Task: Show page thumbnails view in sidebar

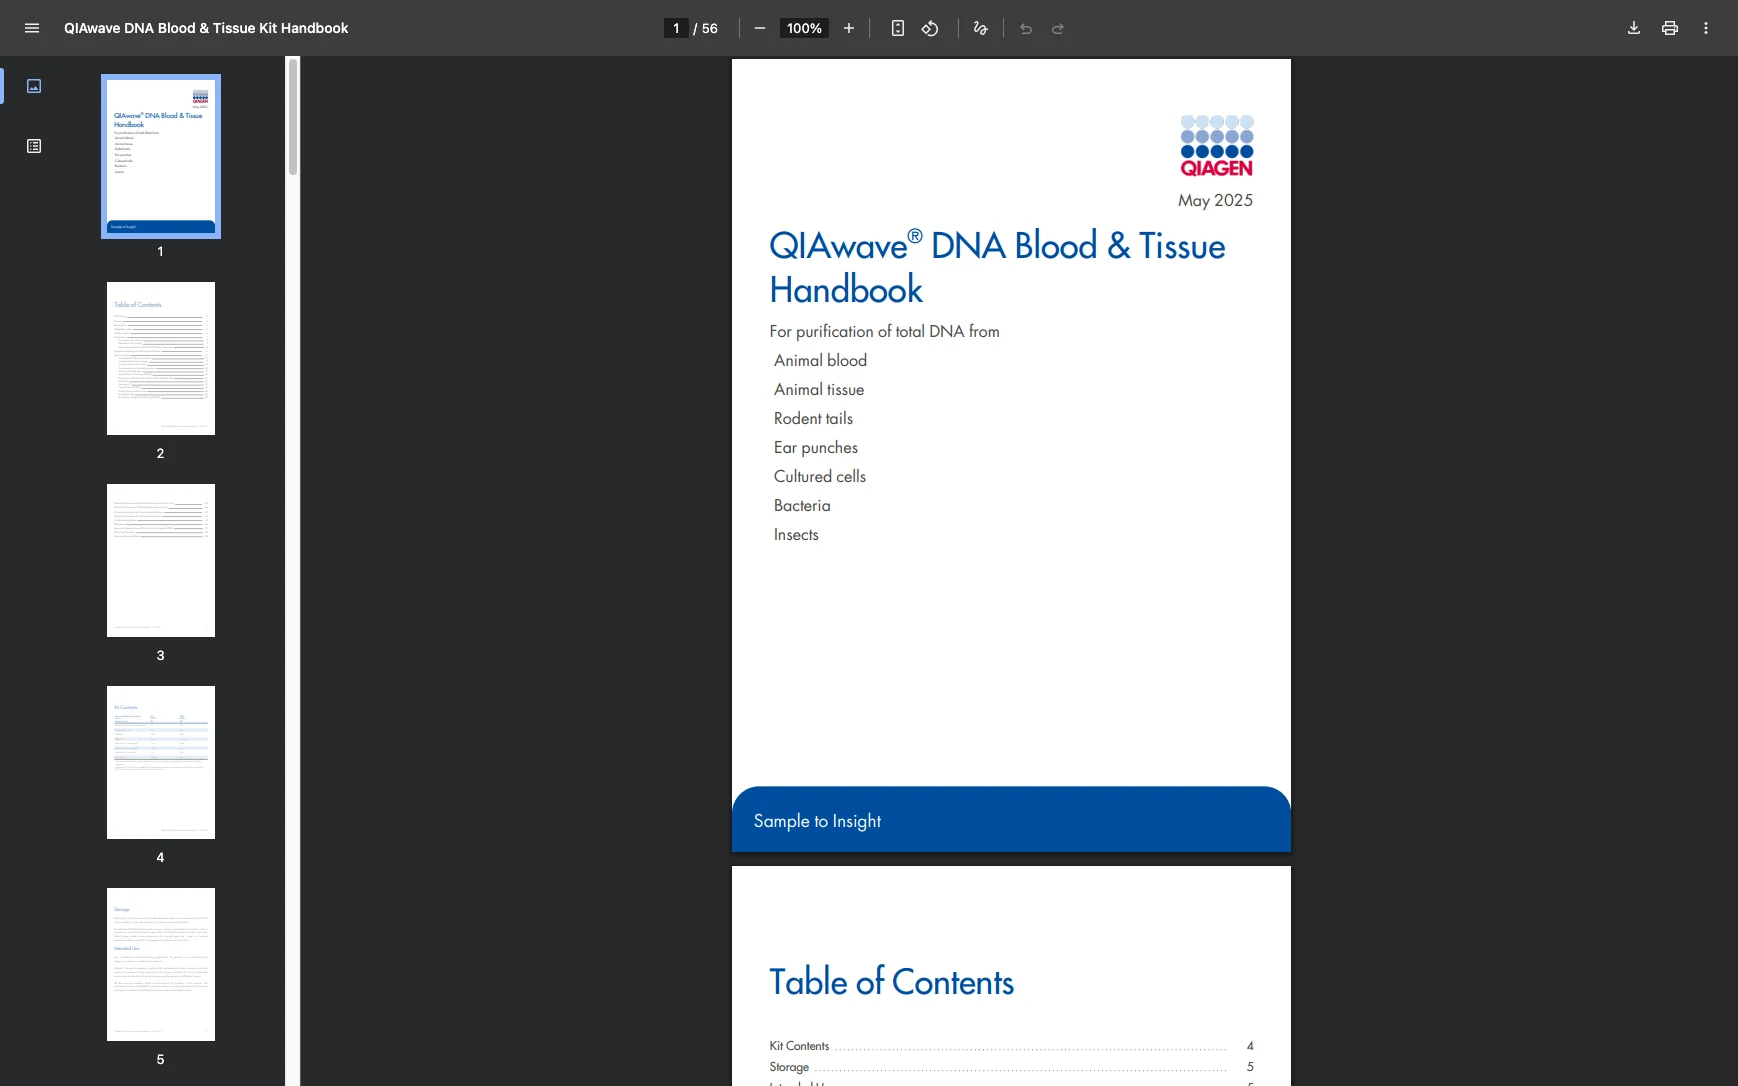Action: pyautogui.click(x=34, y=86)
